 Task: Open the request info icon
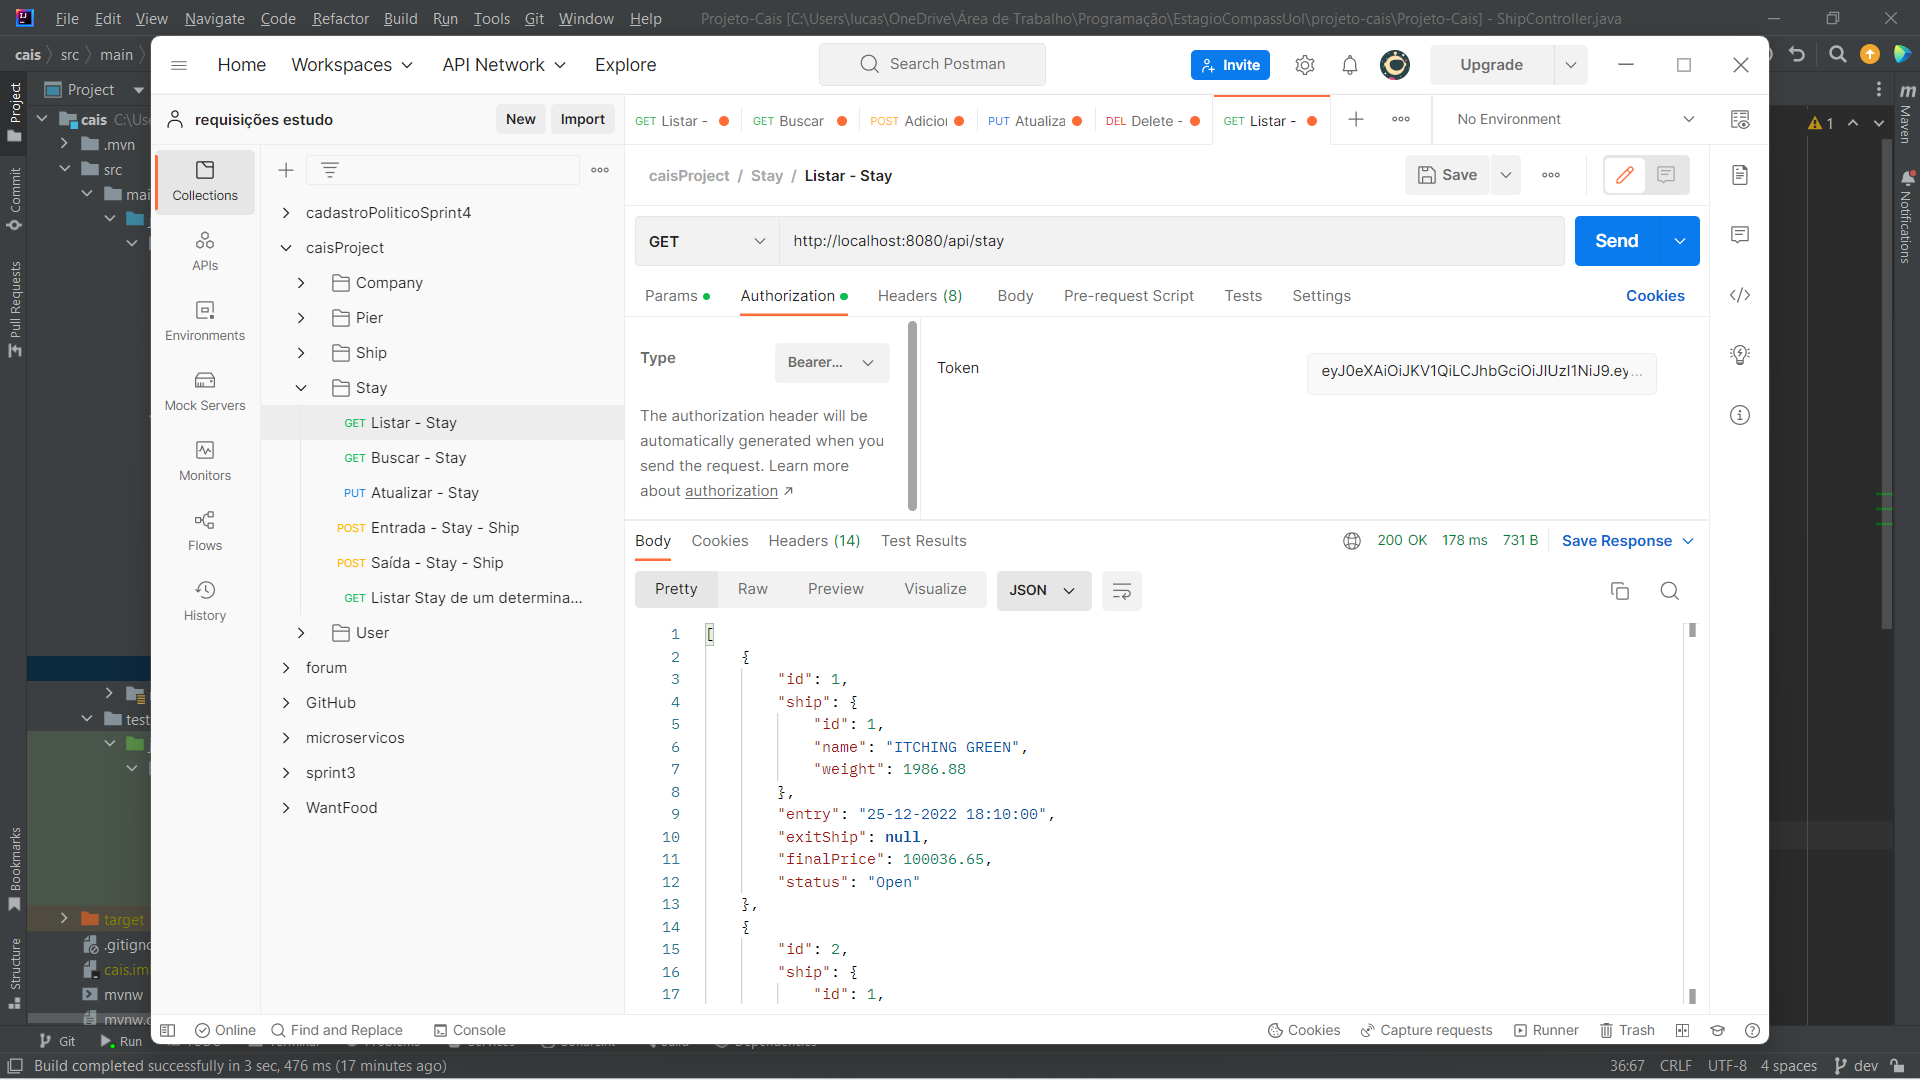pos(1740,415)
